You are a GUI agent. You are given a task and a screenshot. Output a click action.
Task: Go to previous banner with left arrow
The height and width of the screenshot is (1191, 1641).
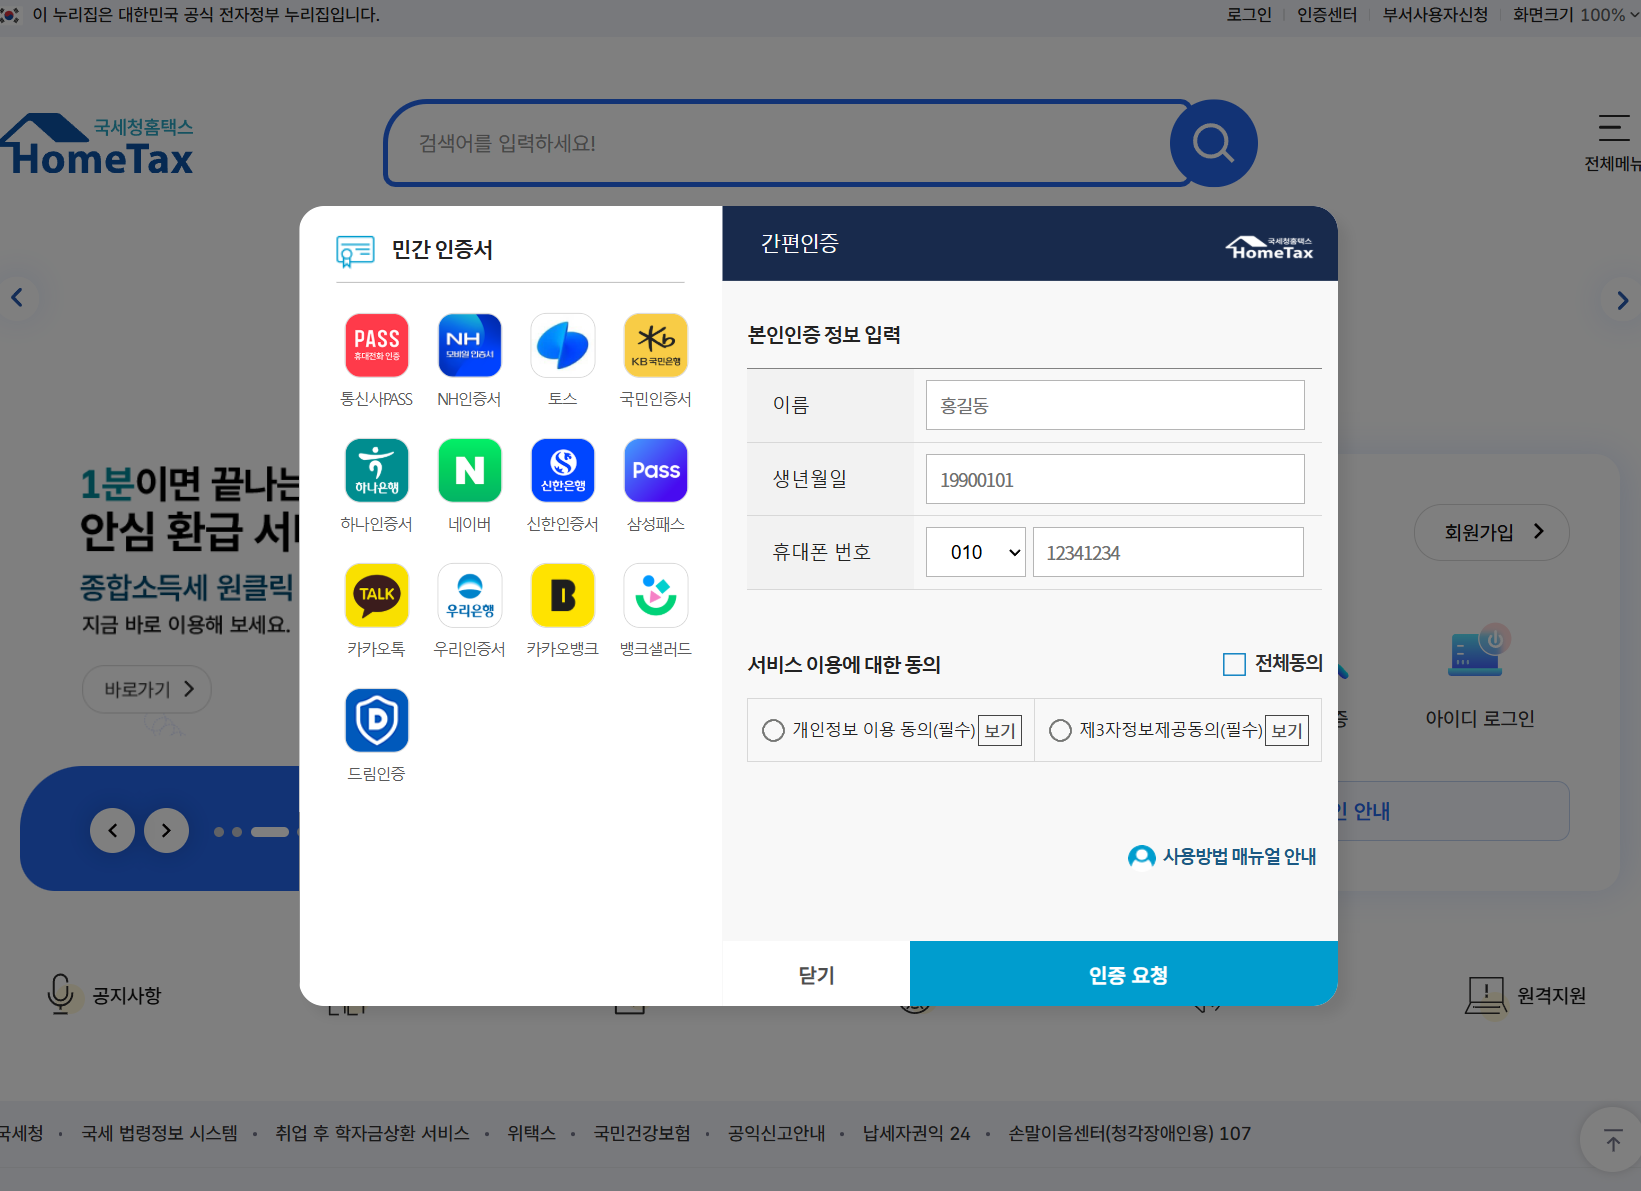click(x=17, y=297)
